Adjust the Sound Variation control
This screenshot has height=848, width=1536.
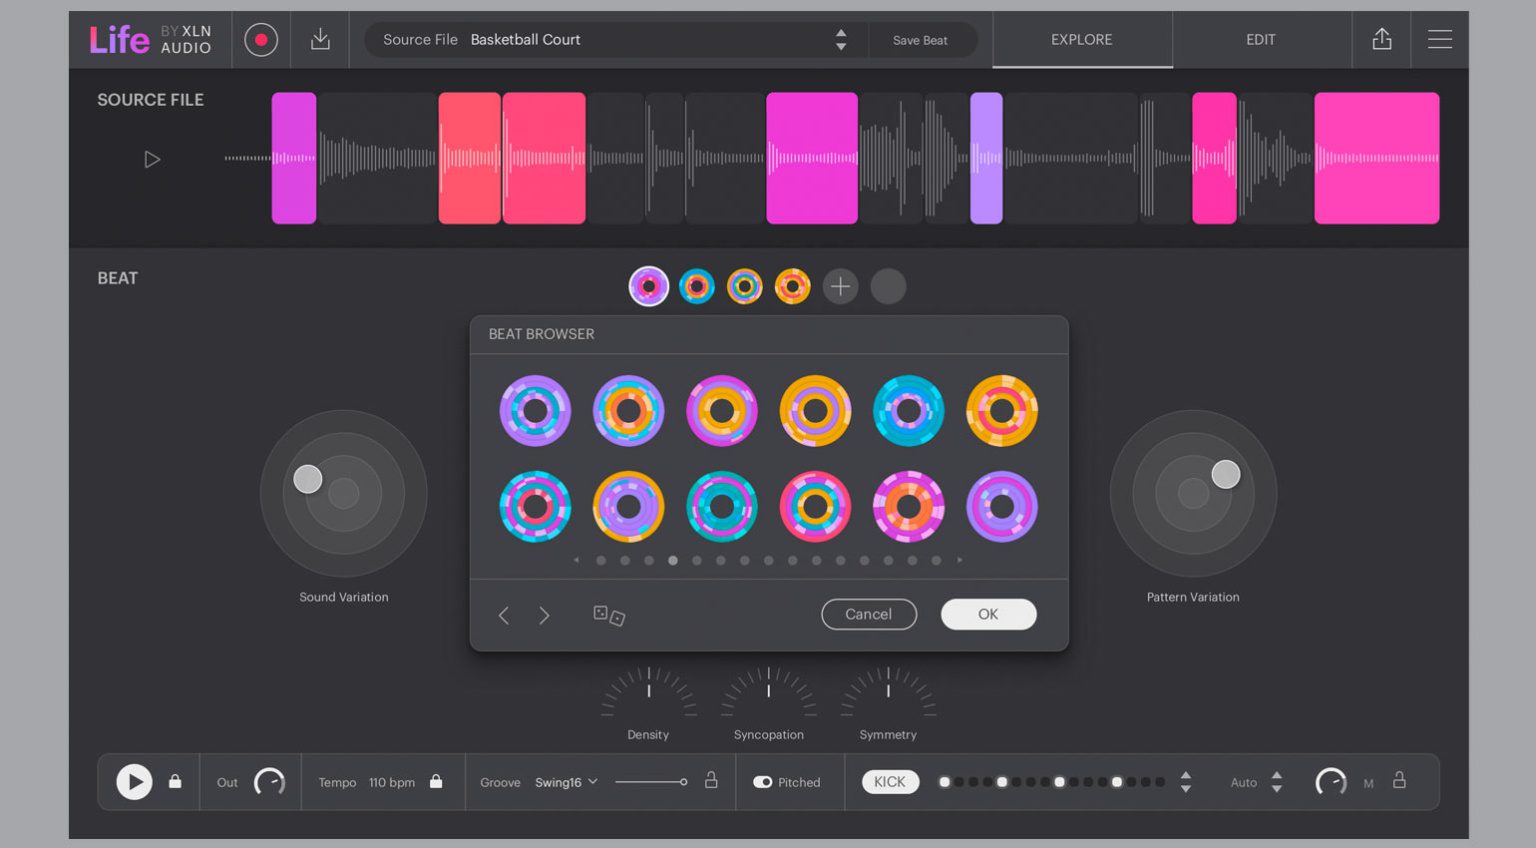pyautogui.click(x=308, y=479)
